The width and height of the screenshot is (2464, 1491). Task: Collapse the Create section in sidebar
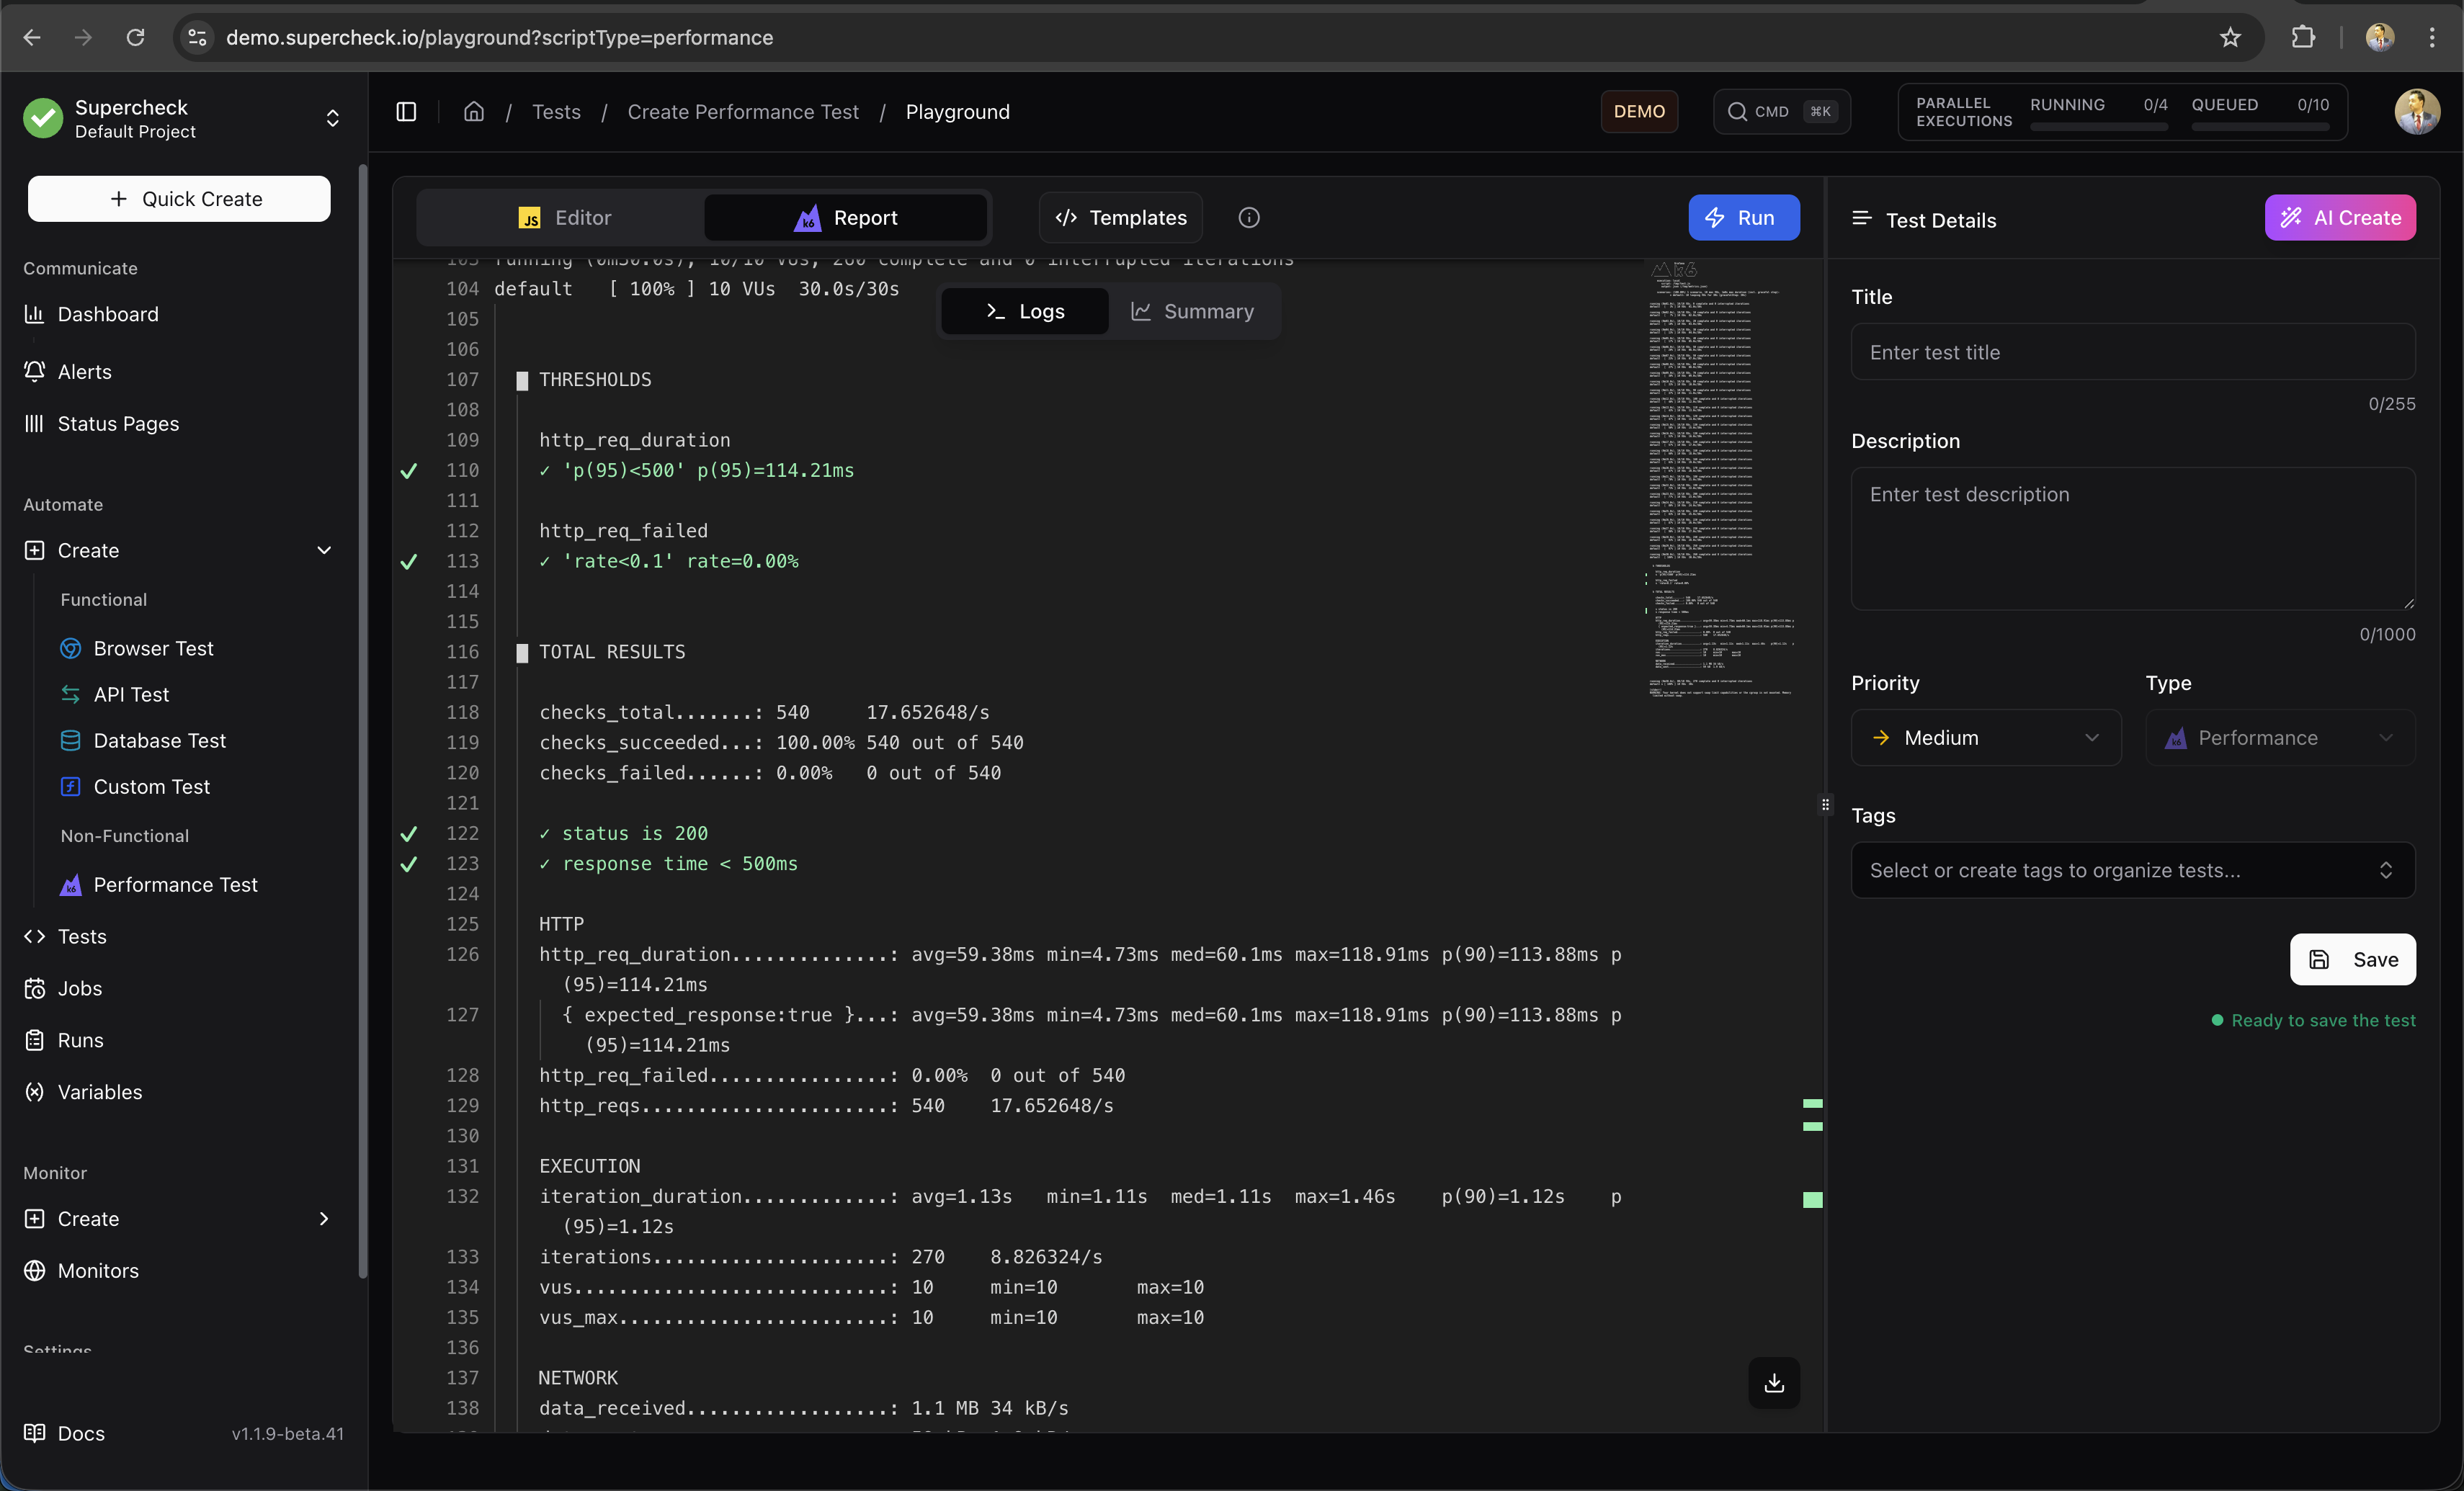coord(324,549)
